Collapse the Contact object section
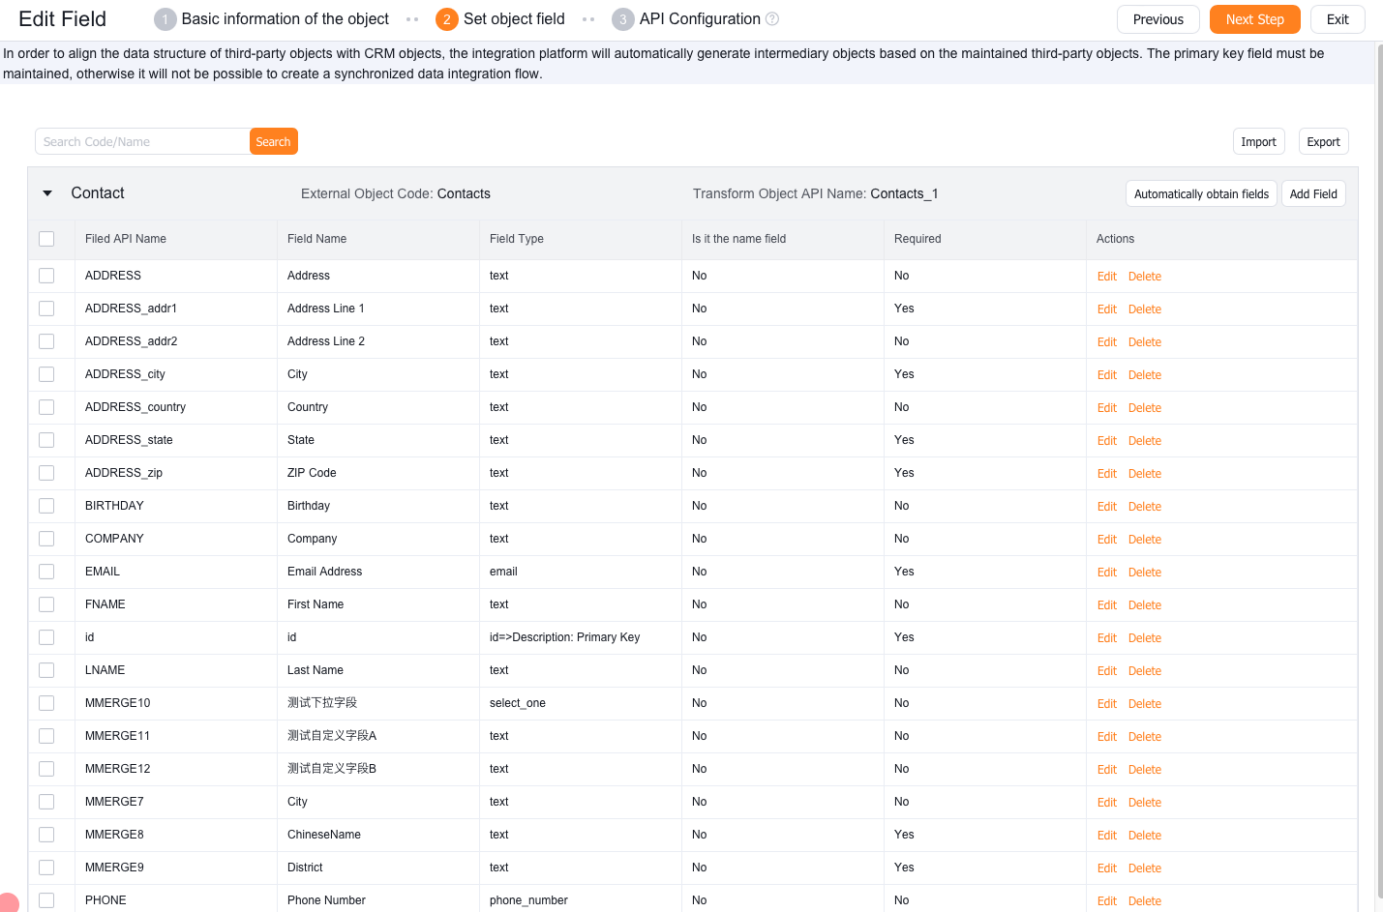 (47, 193)
